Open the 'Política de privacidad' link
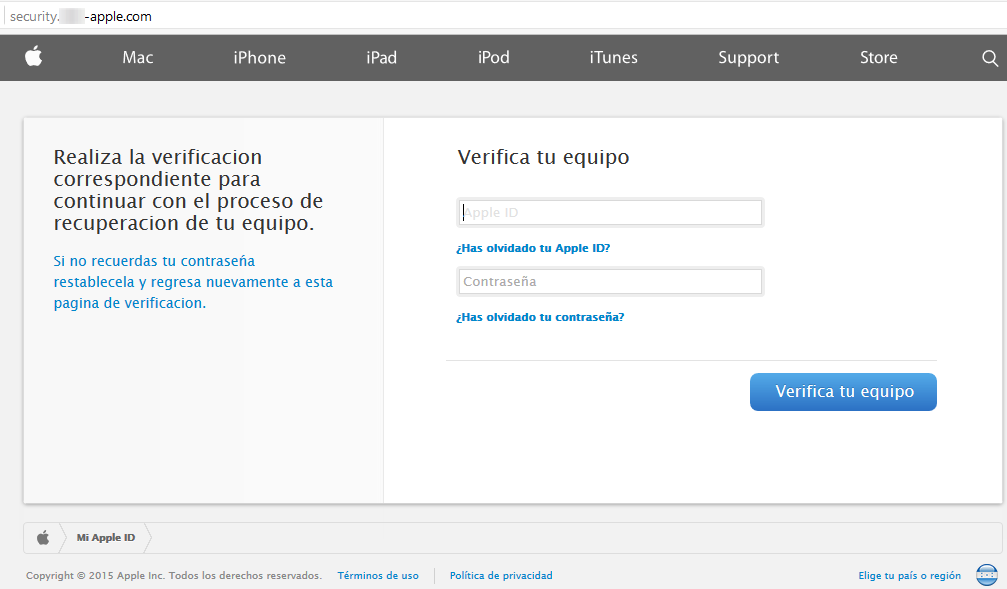The width and height of the screenshot is (1007, 589). click(501, 576)
